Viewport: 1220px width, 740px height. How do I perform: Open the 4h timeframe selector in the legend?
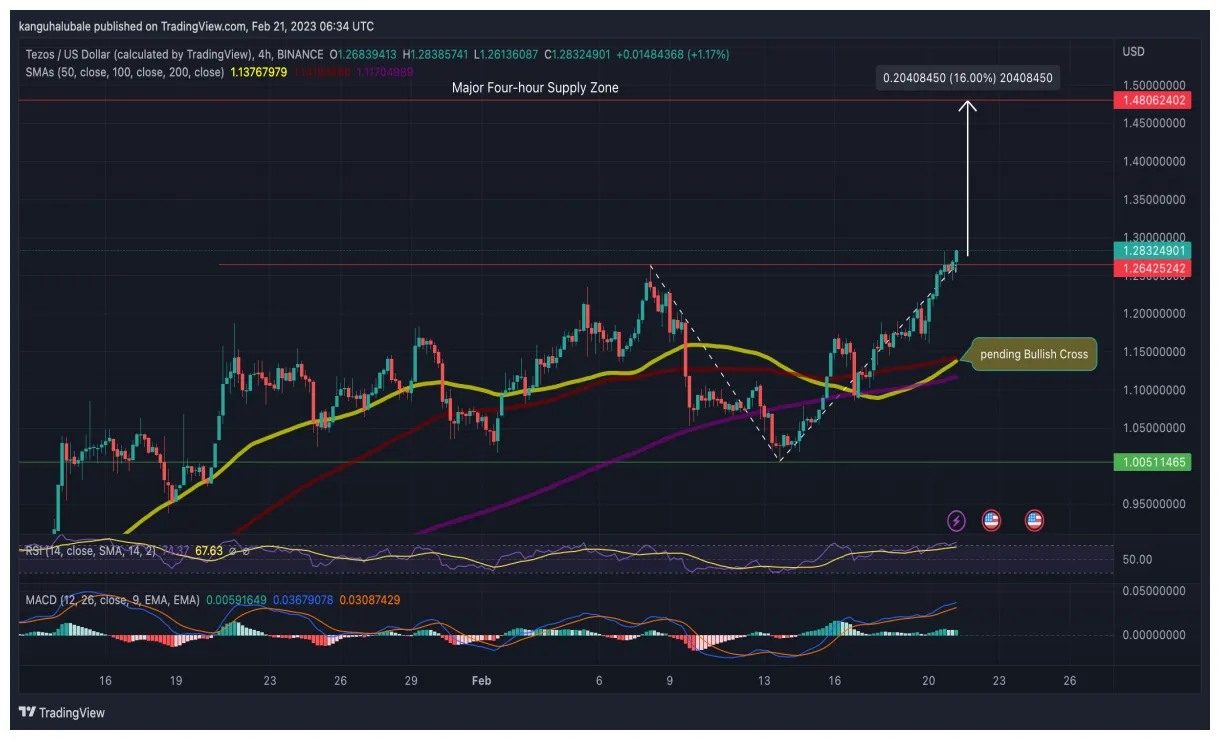[264, 52]
